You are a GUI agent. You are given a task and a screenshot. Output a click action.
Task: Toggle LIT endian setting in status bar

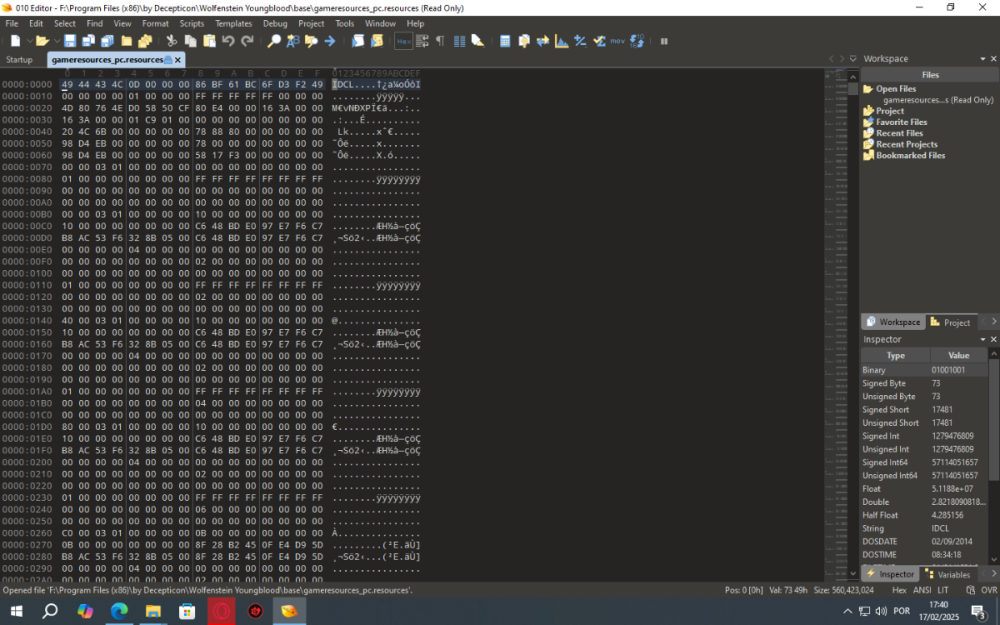tap(943, 590)
